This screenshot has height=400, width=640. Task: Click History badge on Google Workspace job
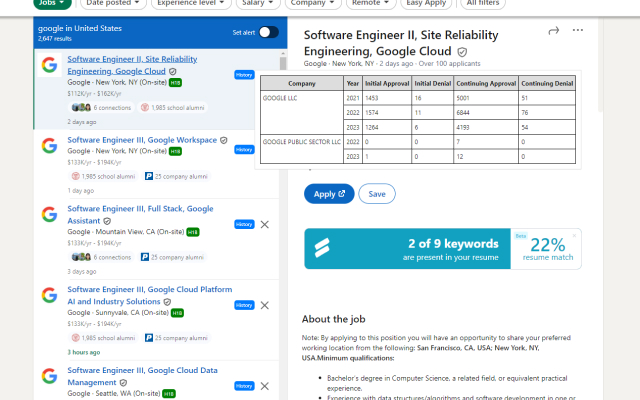244,150
